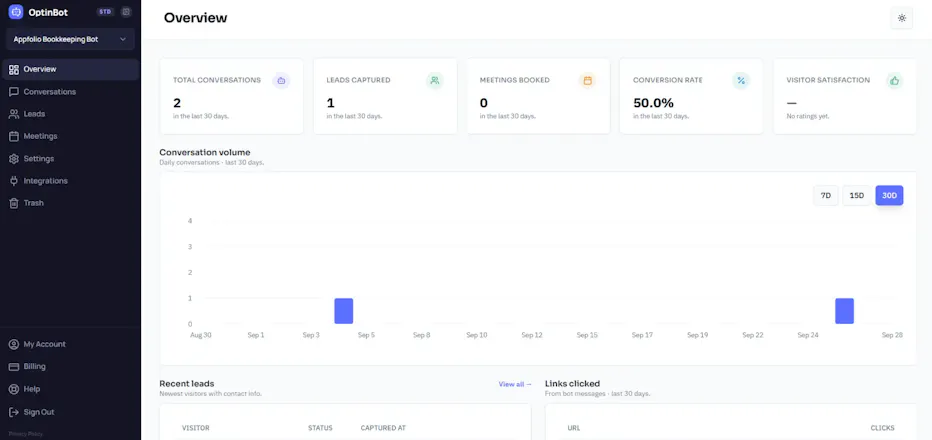Click the Overview grid icon in sidebar
The height and width of the screenshot is (440, 932).
(x=14, y=70)
